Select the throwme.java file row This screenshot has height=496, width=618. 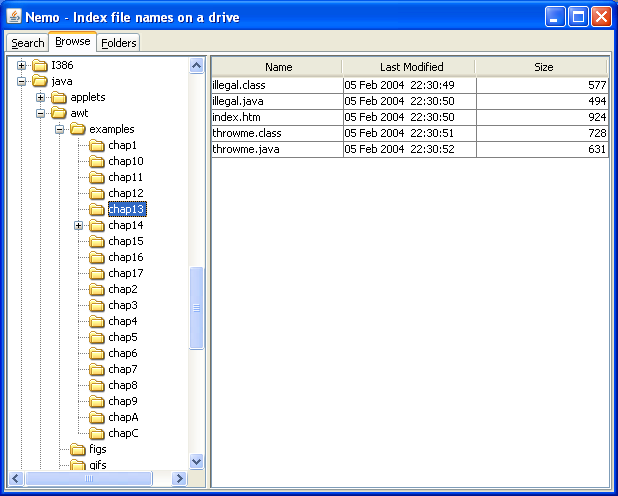(x=410, y=149)
